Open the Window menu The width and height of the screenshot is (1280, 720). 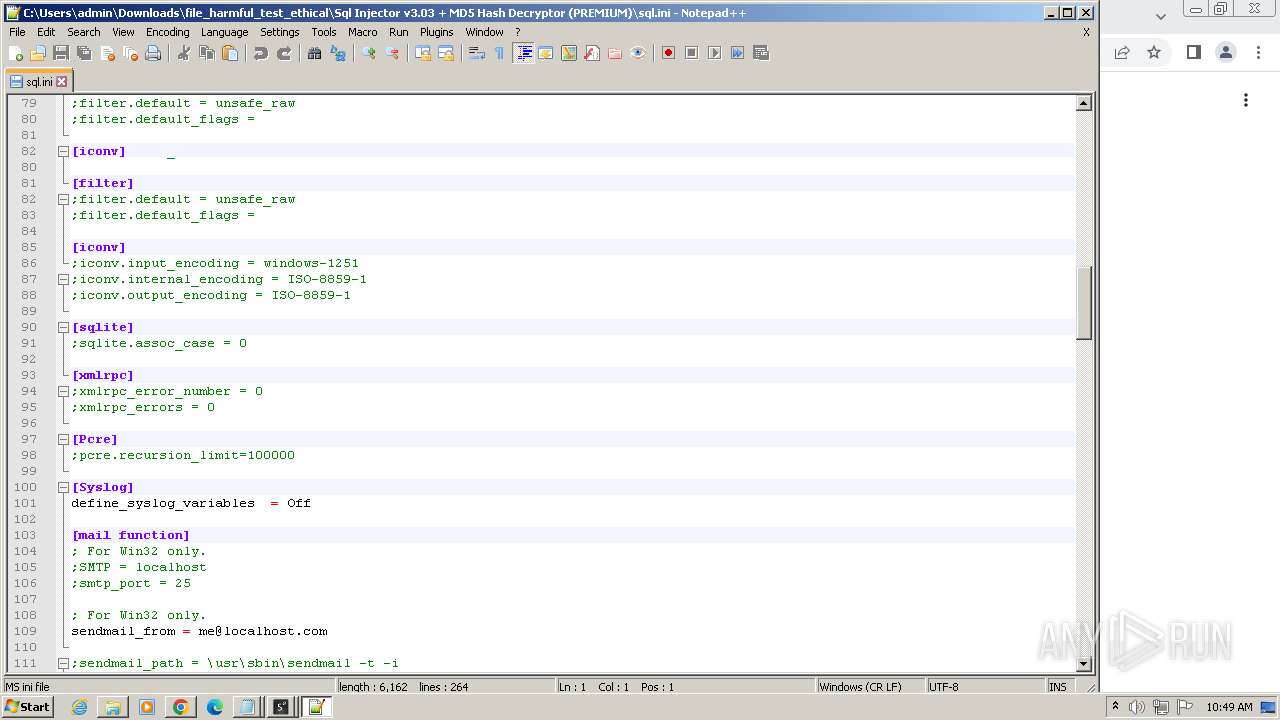(484, 32)
